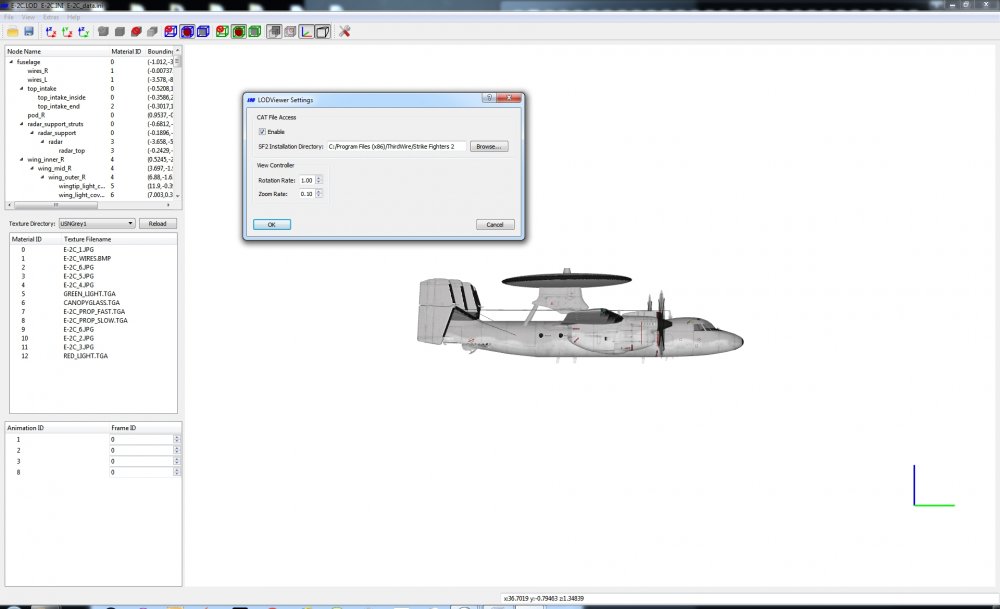Increase the Rotation Rate stepper

tap(319, 178)
